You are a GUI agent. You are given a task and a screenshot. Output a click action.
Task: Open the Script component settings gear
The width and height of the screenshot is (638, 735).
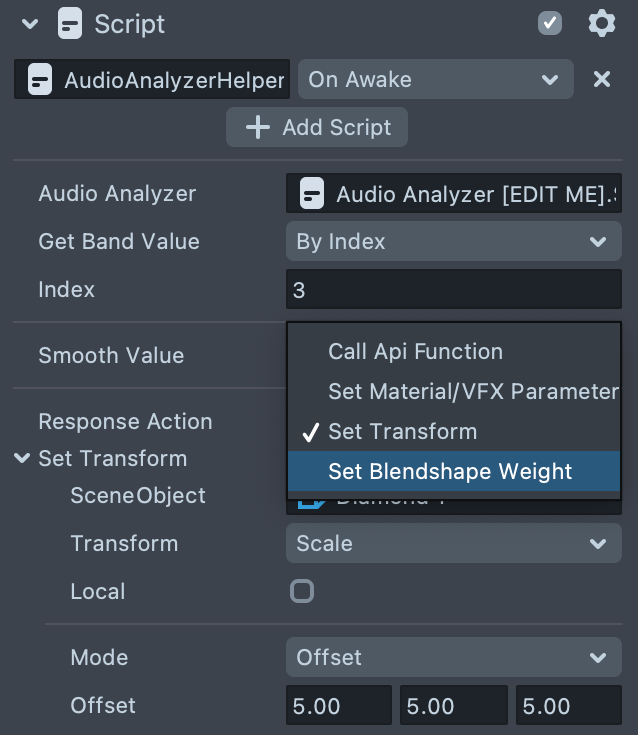601,23
